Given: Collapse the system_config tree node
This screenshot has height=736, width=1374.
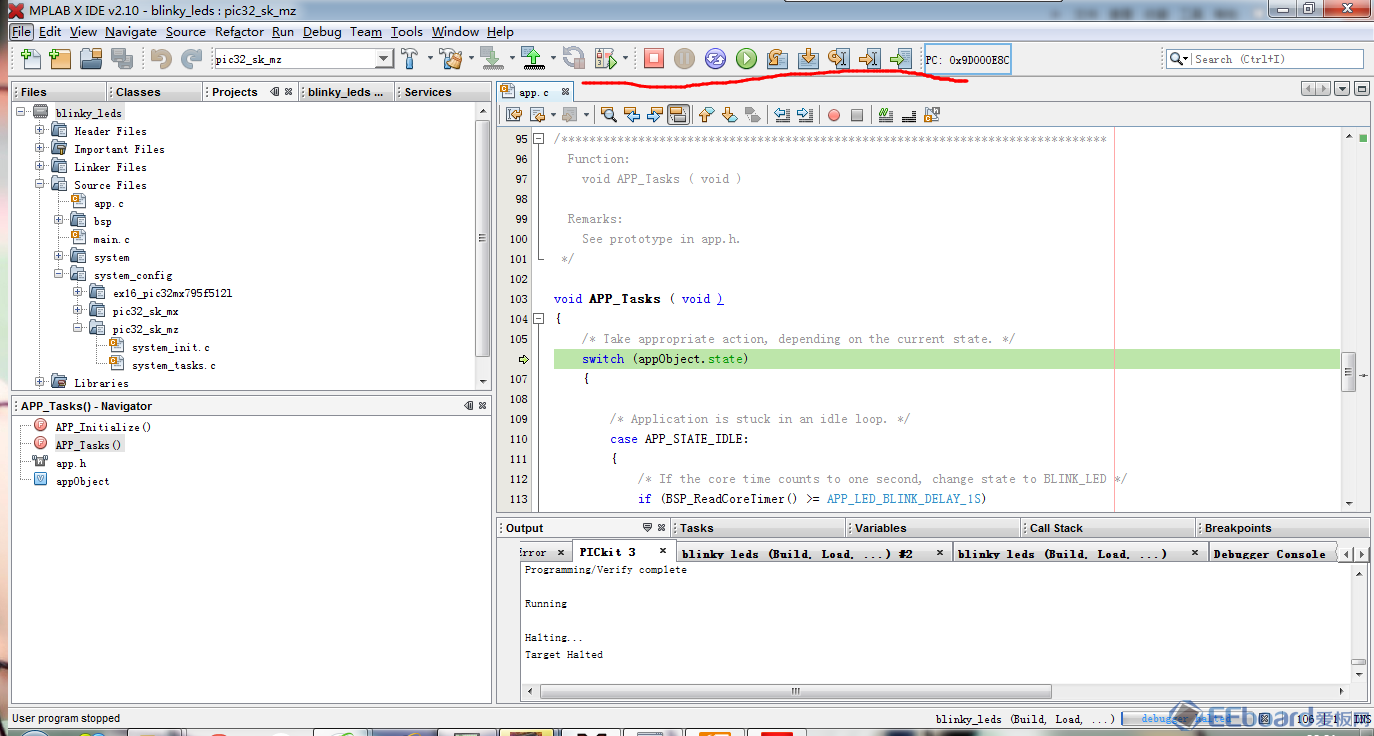Looking at the screenshot, I should pos(59,275).
